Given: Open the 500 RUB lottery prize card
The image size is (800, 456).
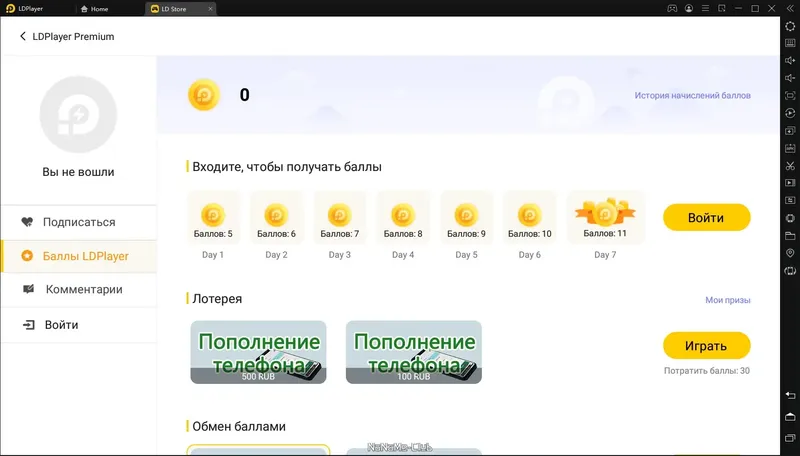Looking at the screenshot, I should coord(259,352).
